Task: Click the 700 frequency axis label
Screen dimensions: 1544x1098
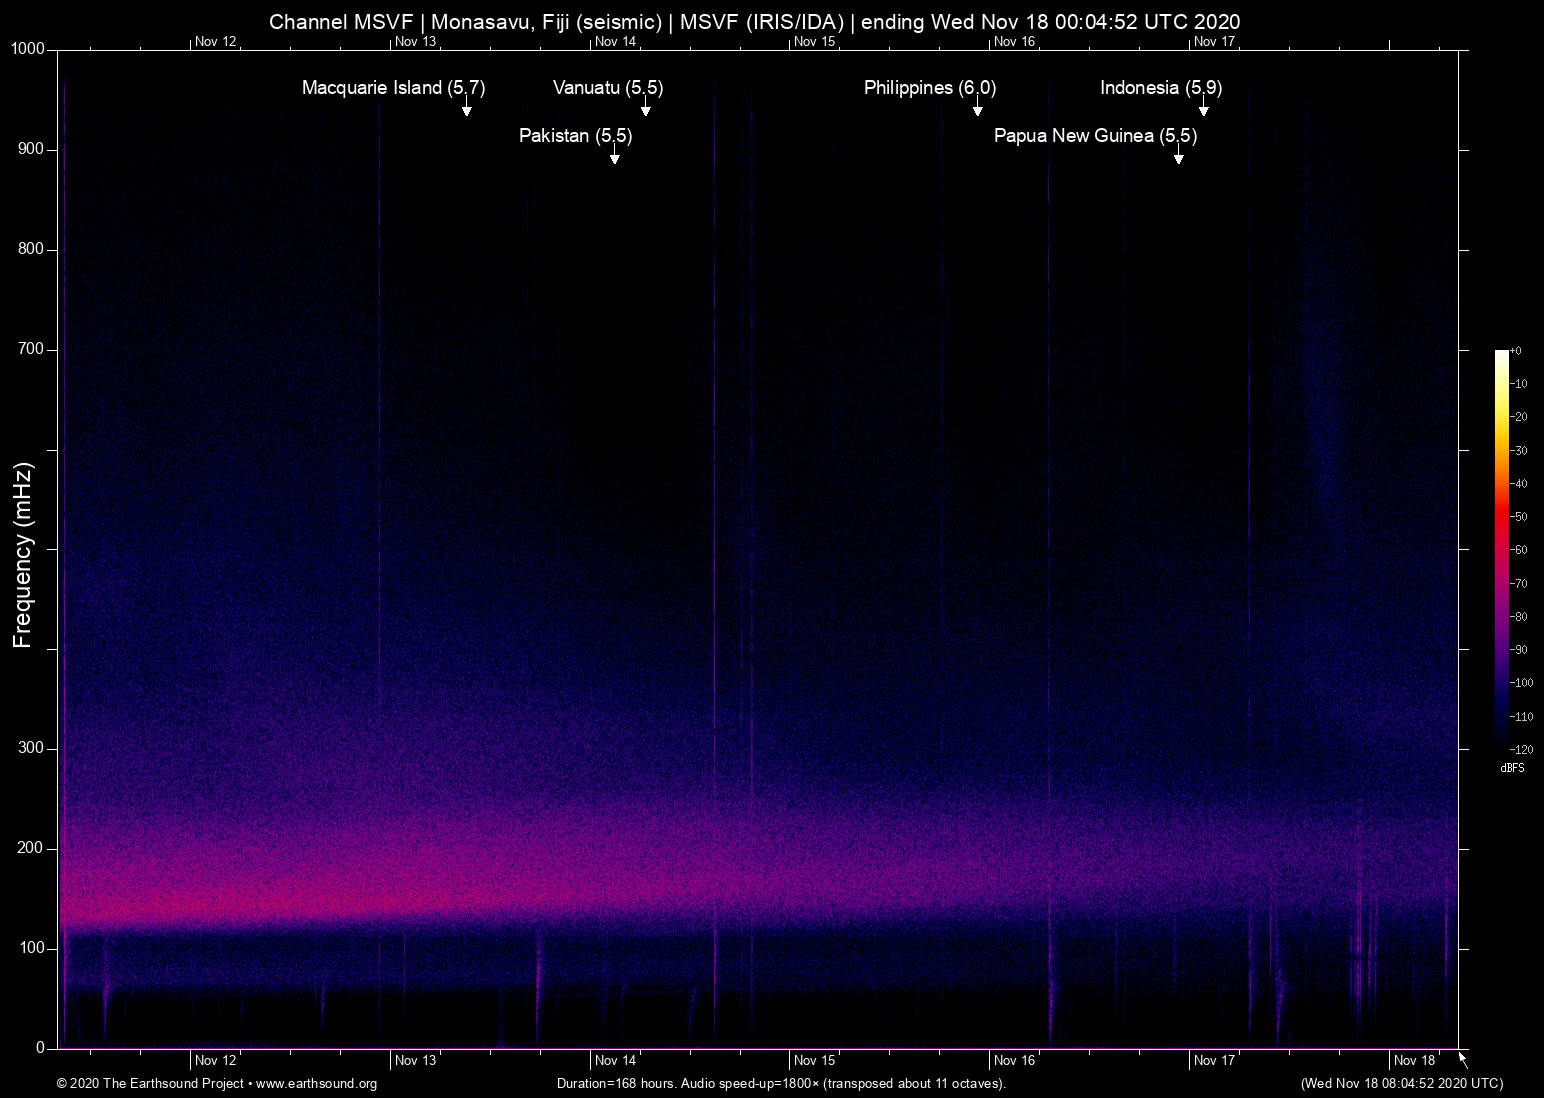Action: coord(32,349)
